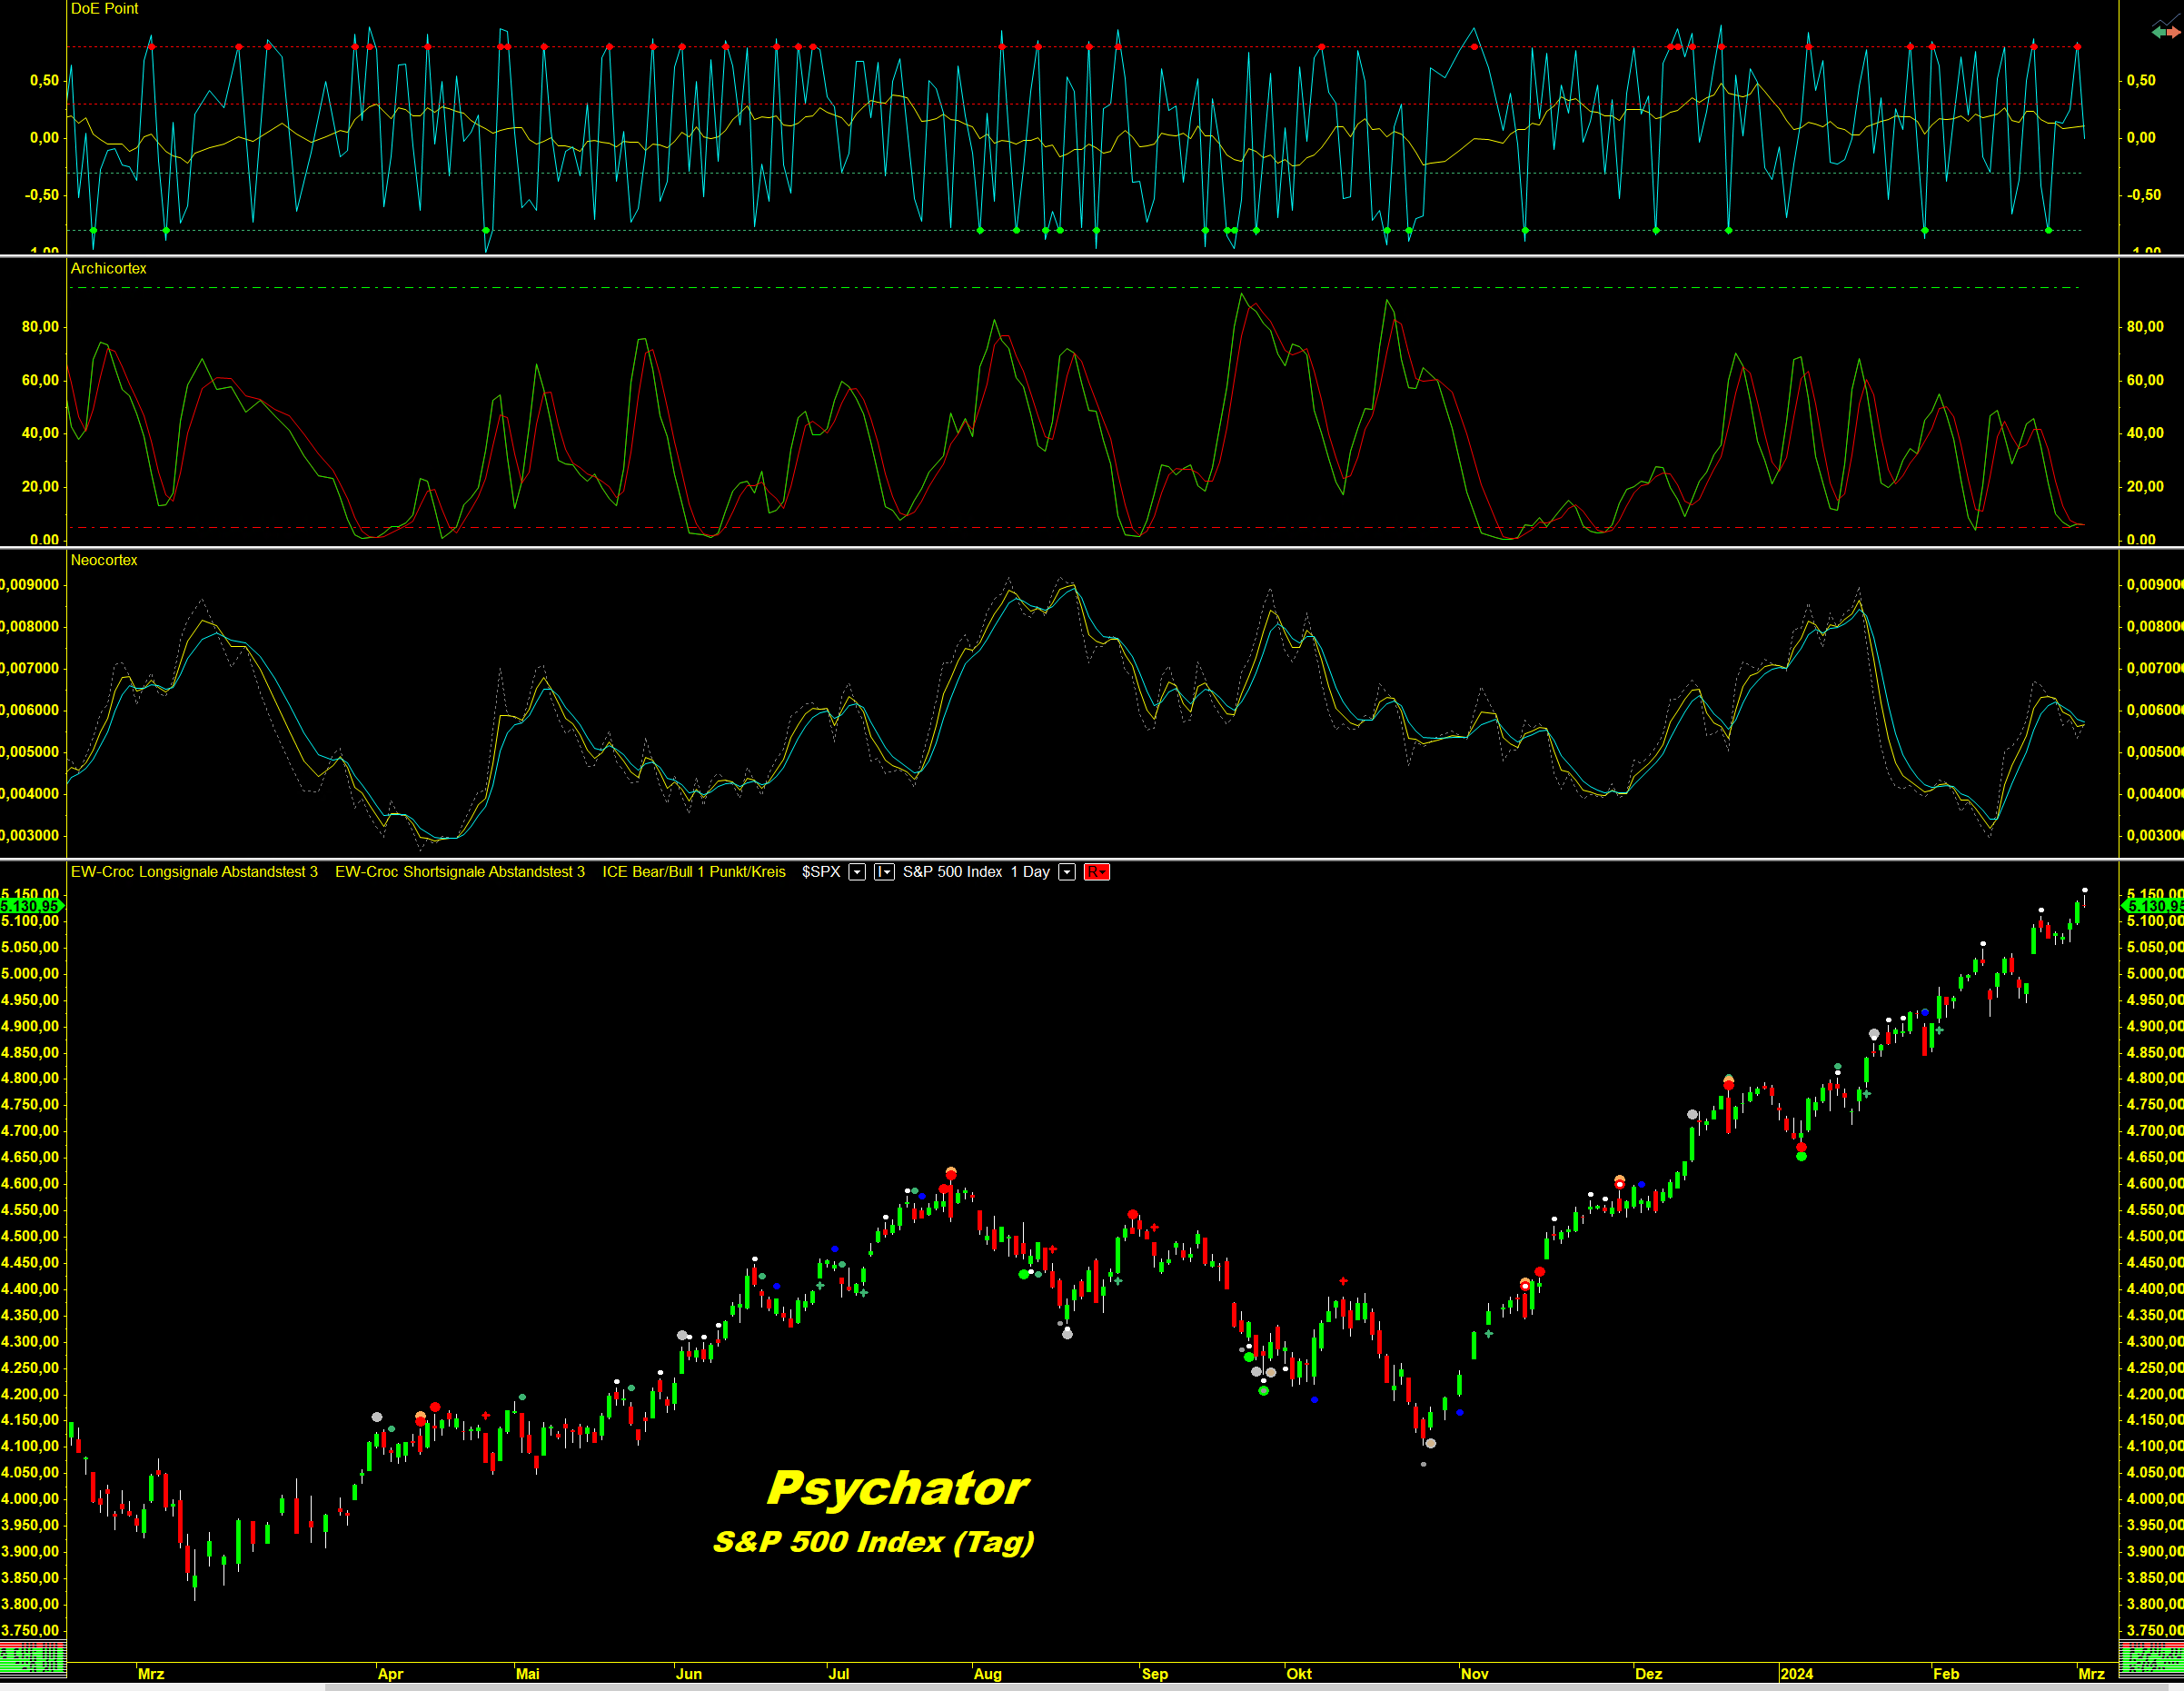Click the $SPX symbol text

pos(821,872)
